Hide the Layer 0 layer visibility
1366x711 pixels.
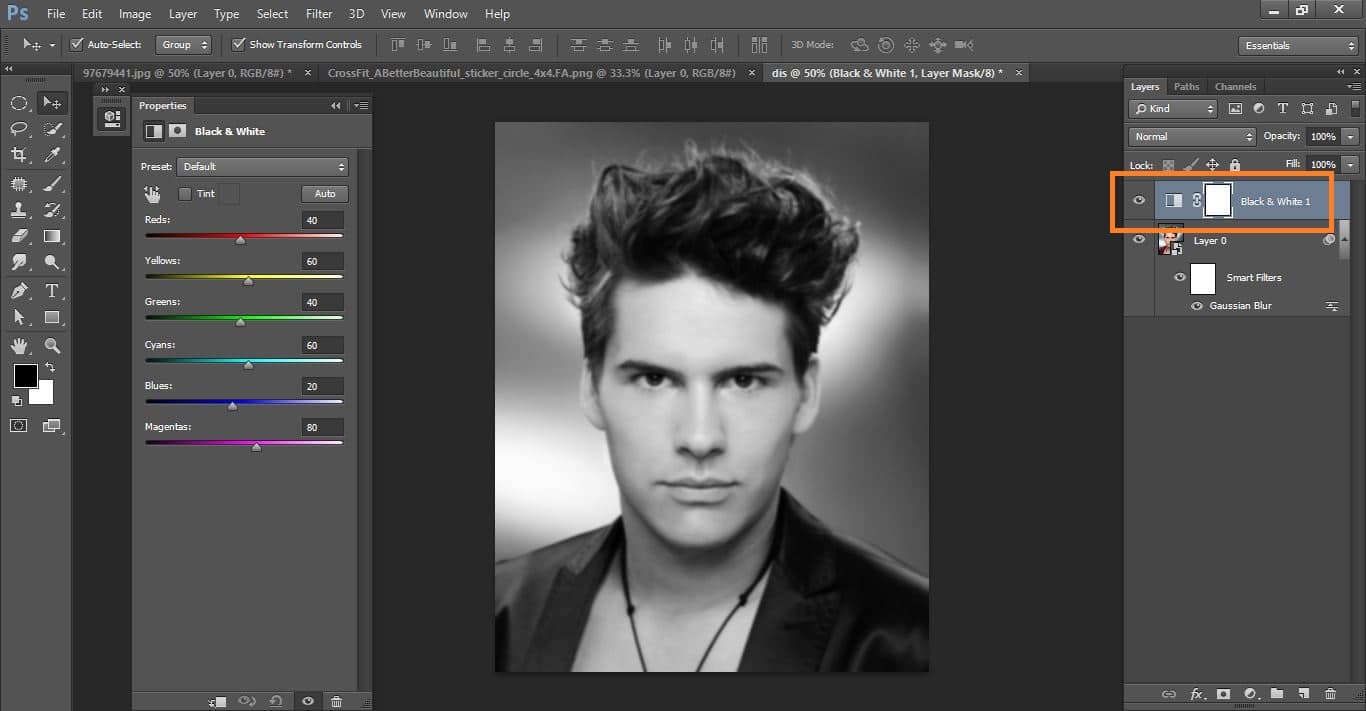click(1138, 240)
